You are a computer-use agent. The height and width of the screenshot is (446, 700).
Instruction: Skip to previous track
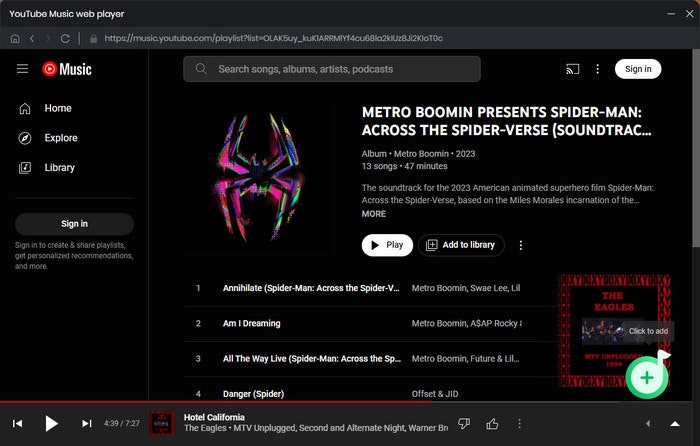point(17,423)
